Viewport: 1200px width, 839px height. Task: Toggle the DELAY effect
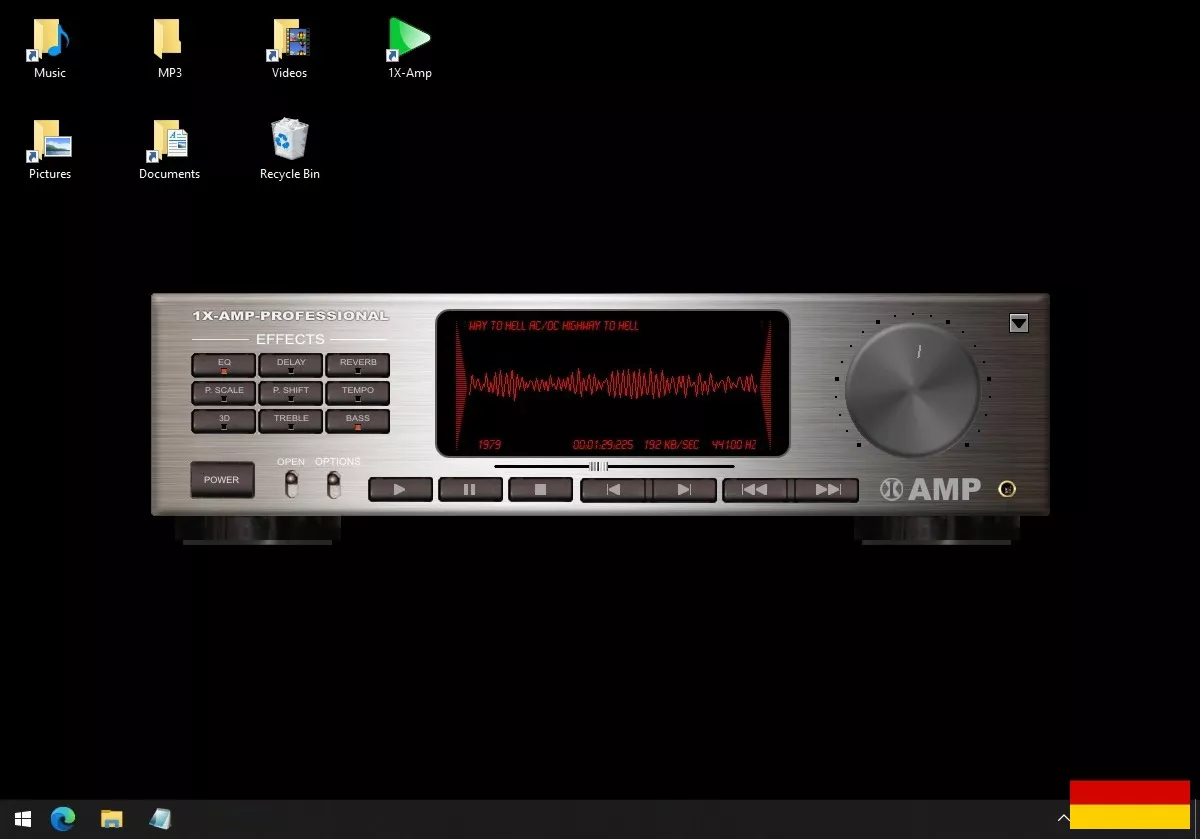click(x=291, y=365)
